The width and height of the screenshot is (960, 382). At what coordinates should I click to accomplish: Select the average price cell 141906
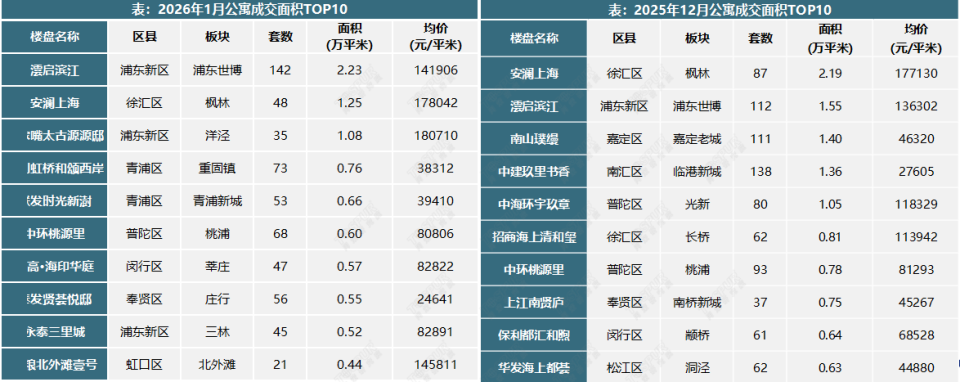point(435,70)
